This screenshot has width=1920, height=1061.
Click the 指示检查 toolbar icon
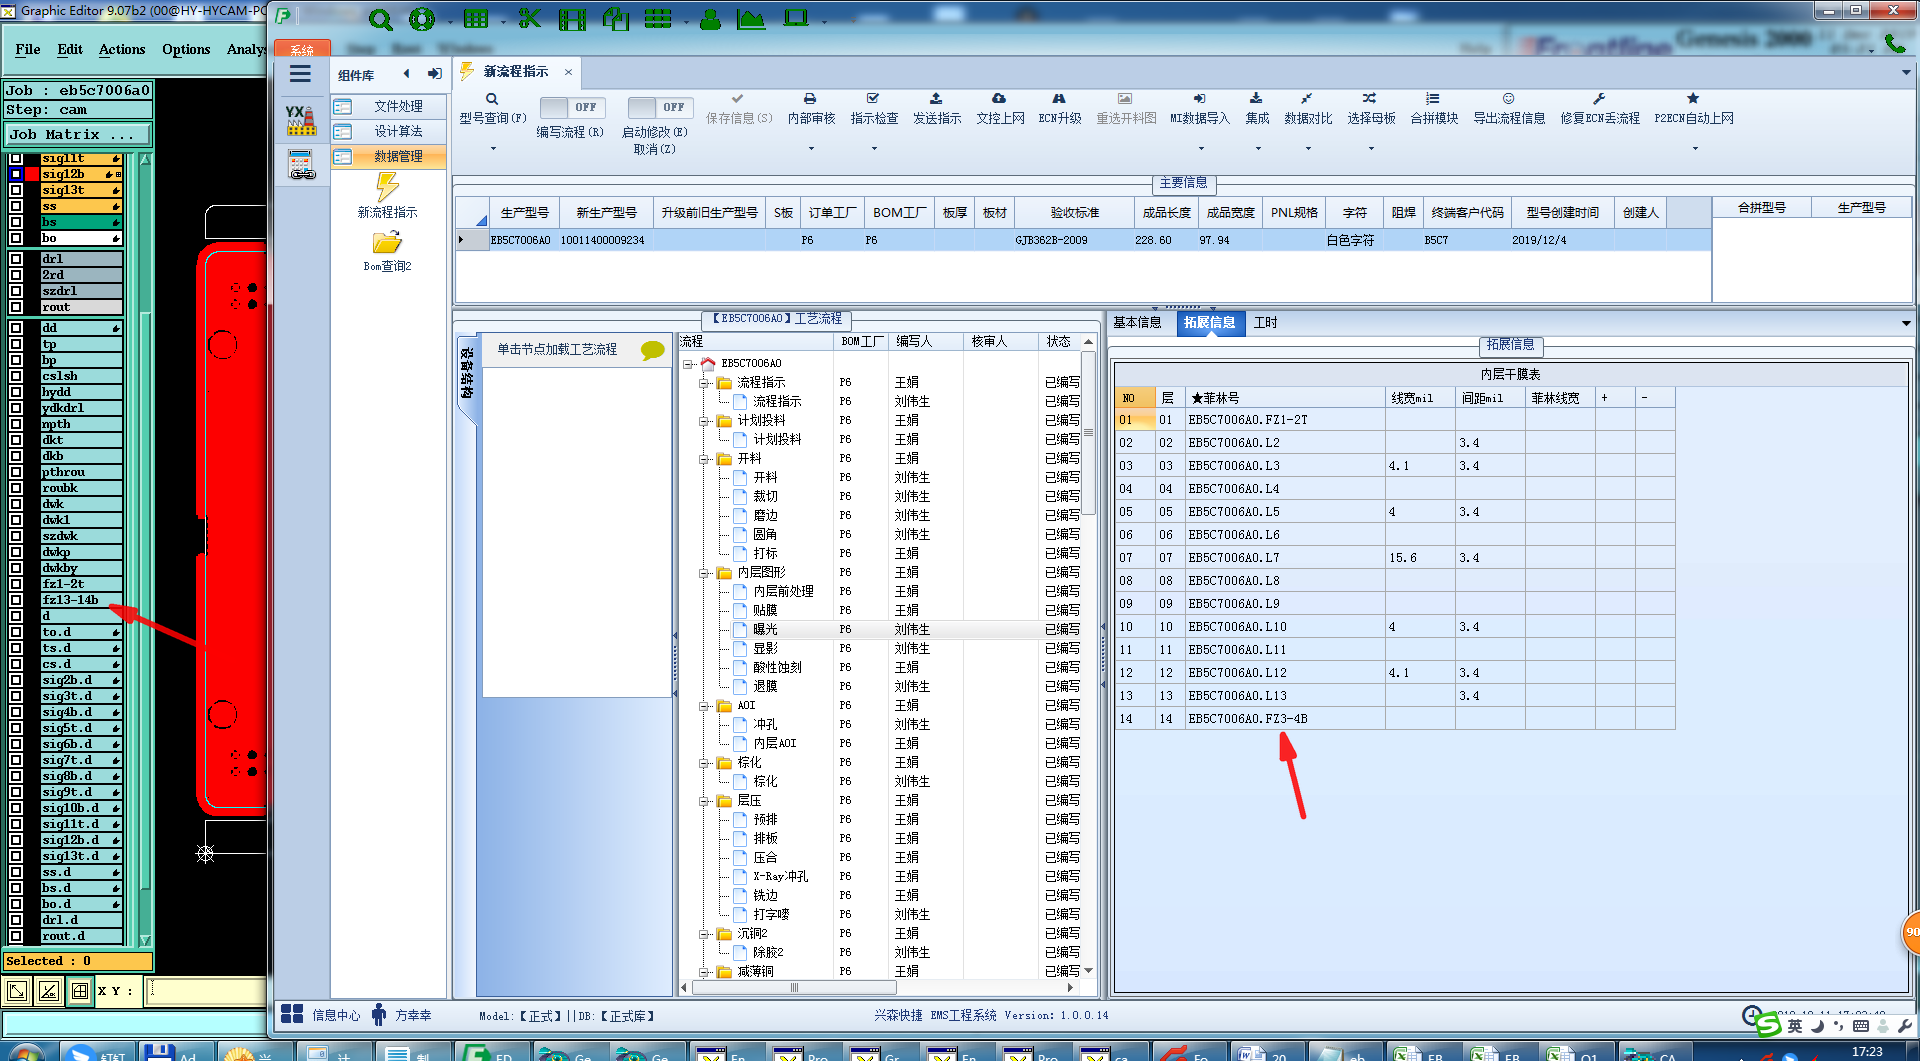tap(873, 99)
